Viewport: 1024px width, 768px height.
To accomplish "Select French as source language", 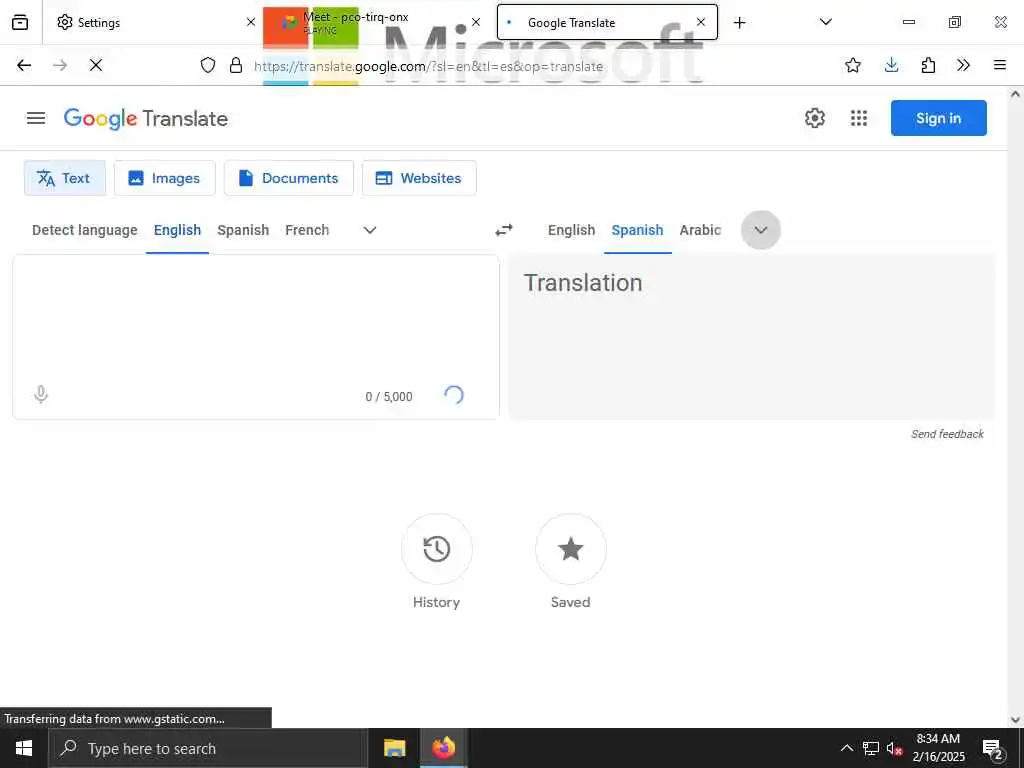I will coord(307,230).
